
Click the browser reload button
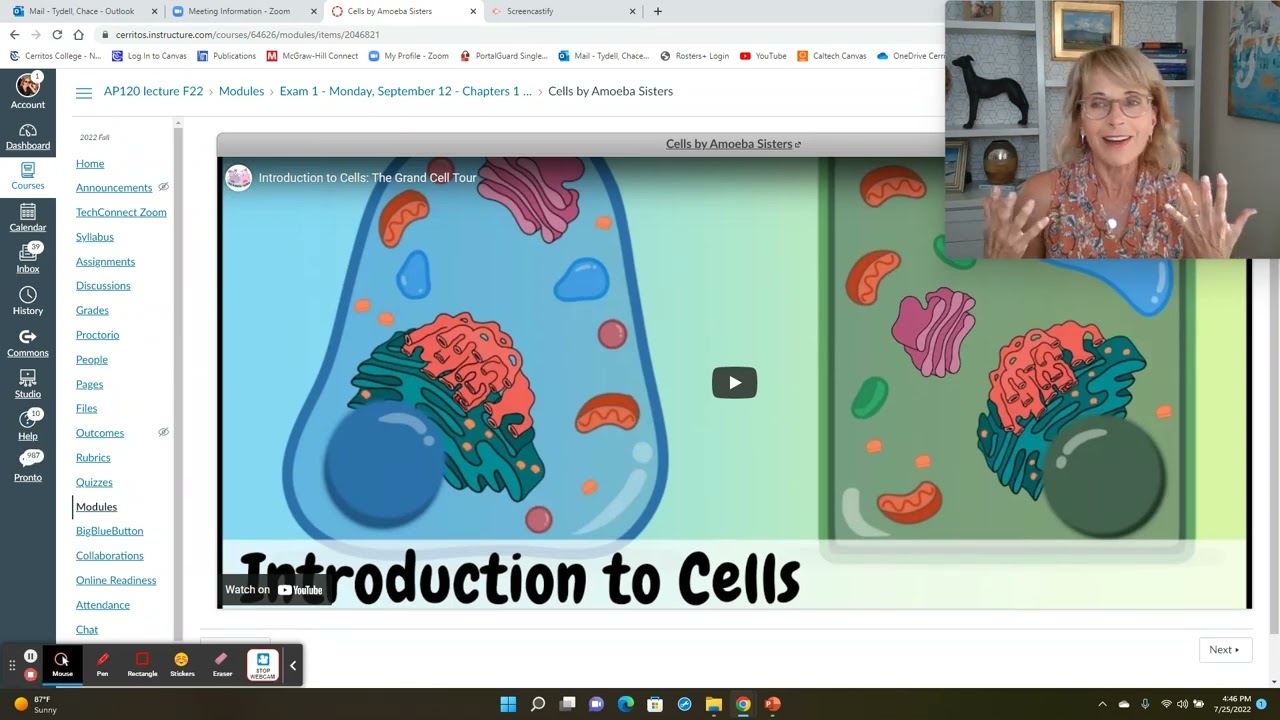coord(57,34)
